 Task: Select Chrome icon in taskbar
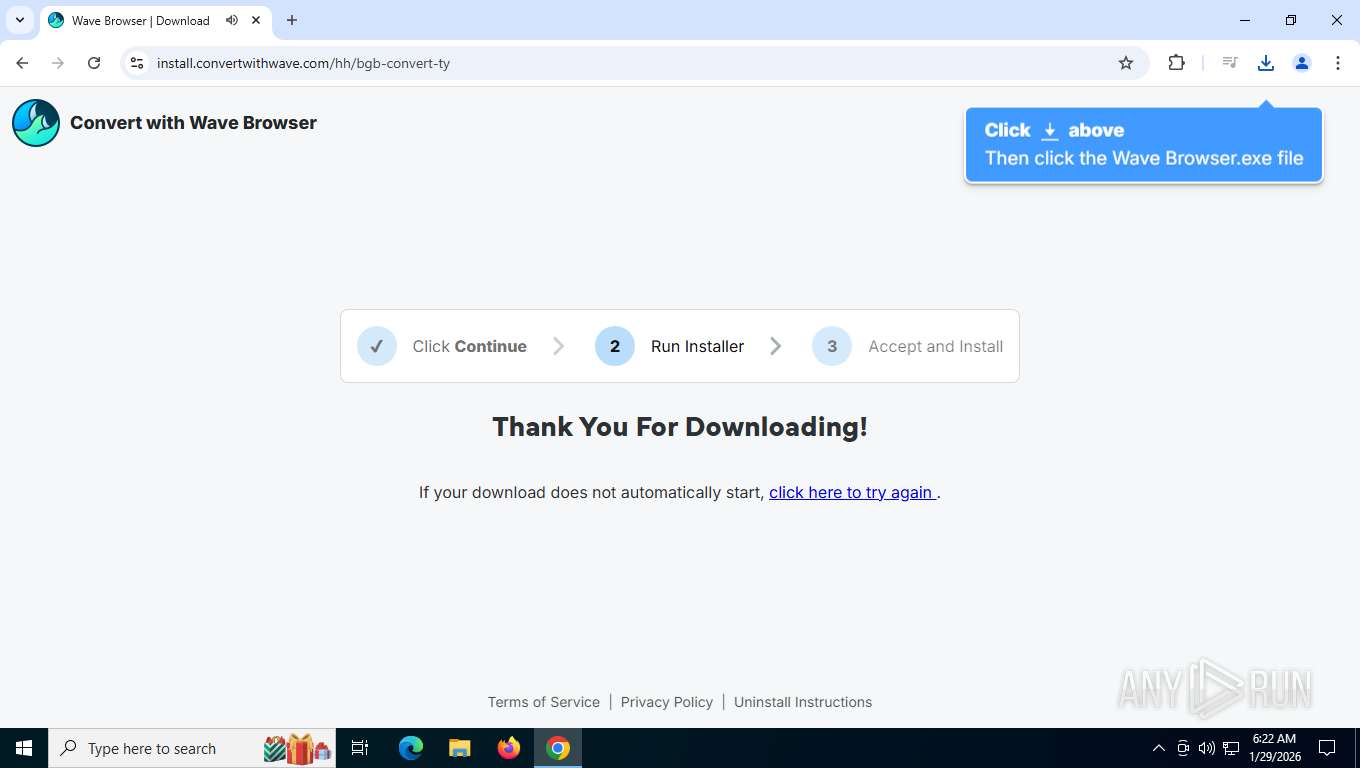(x=558, y=748)
